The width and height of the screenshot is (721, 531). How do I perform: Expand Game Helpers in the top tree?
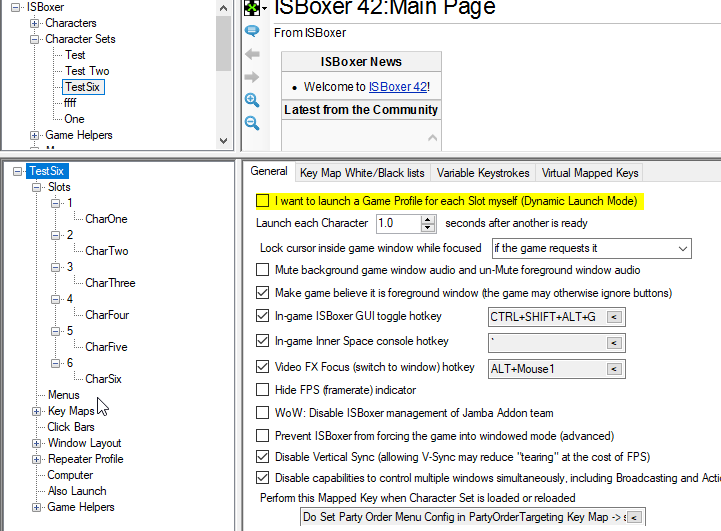tap(34, 135)
